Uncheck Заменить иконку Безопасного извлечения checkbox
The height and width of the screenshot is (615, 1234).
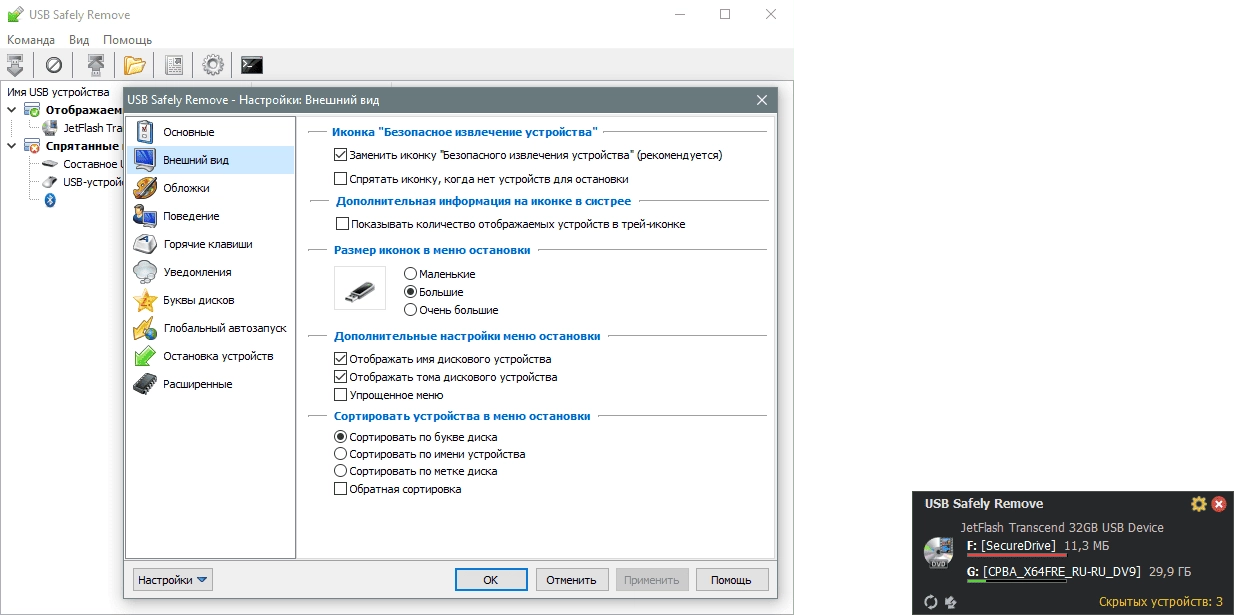(x=341, y=155)
